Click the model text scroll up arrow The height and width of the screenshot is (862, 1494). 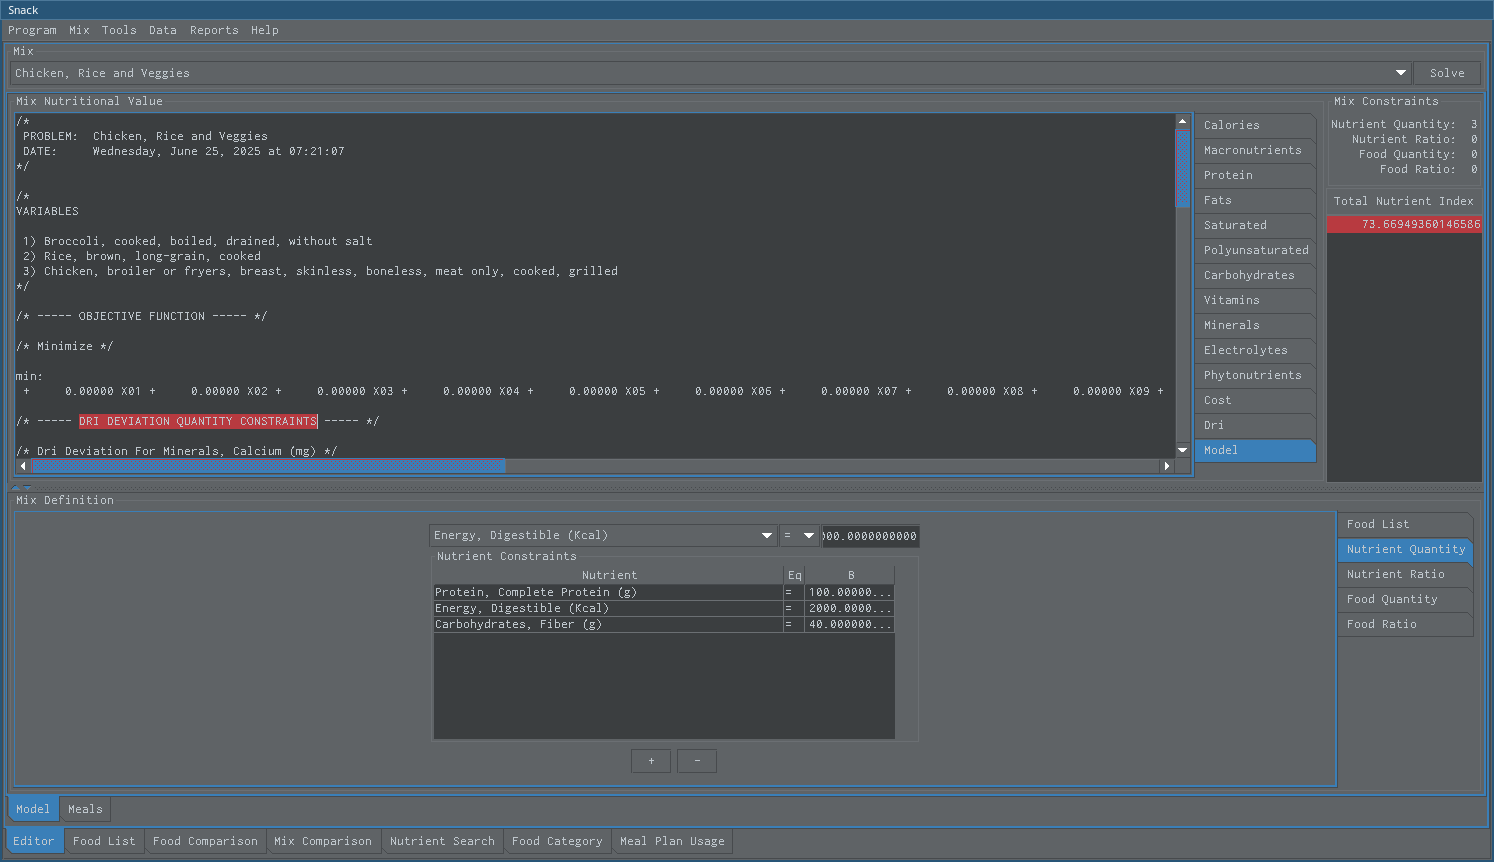pos(1183,121)
